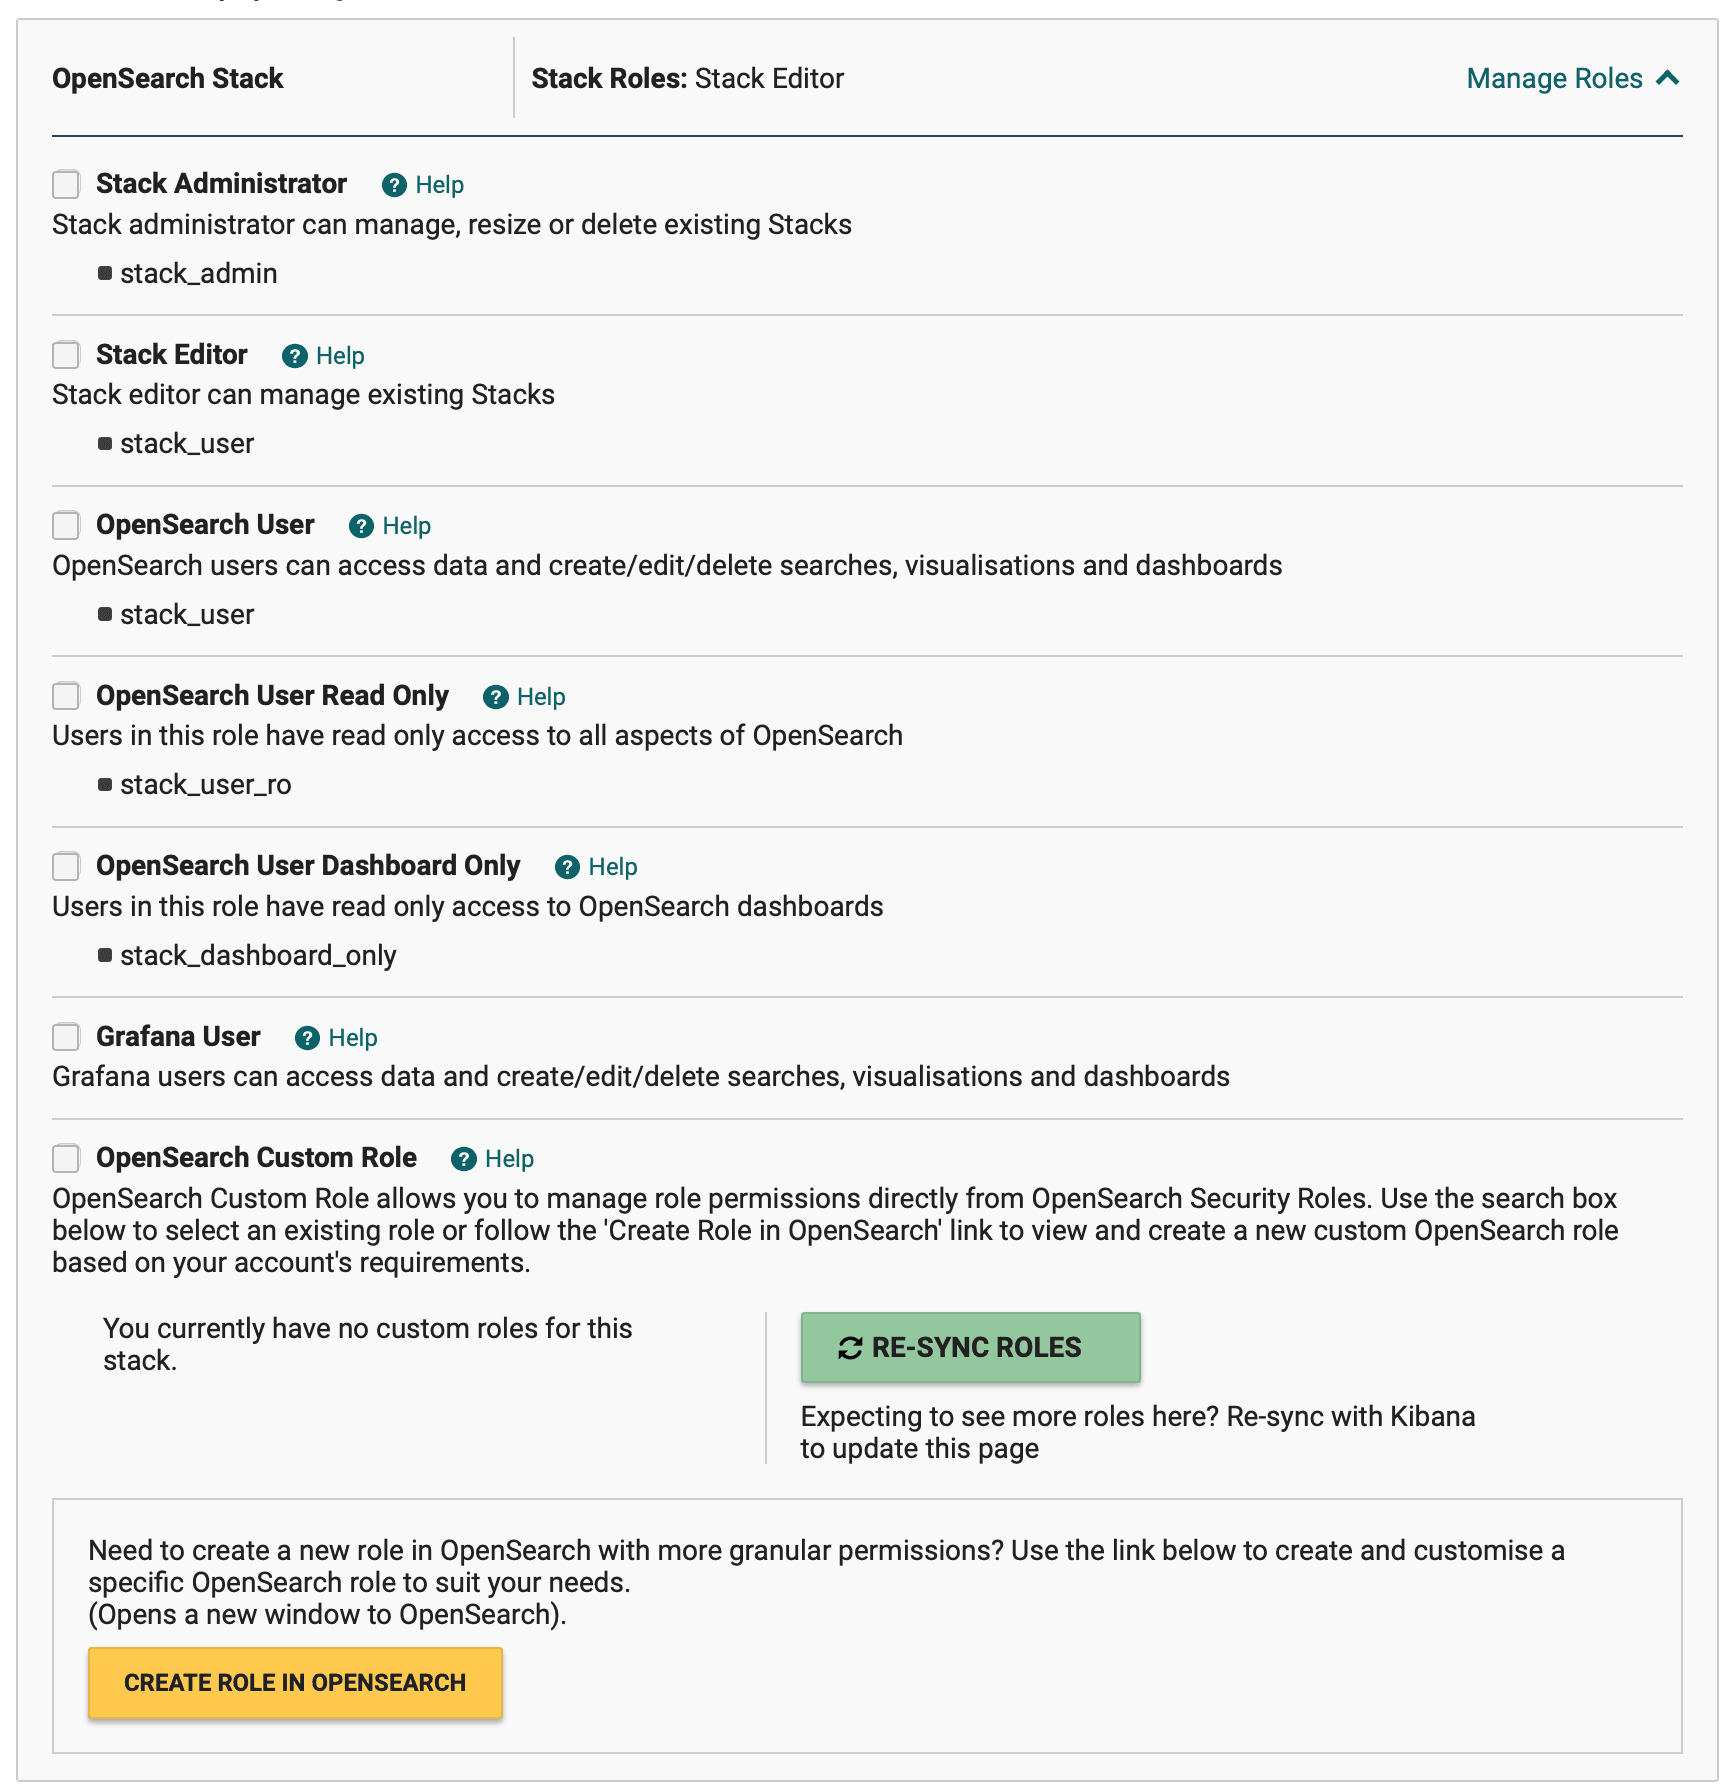Viewport: 1734px width, 1788px height.
Task: Click the Help link for Stack Editor
Action: pyautogui.click(x=339, y=356)
